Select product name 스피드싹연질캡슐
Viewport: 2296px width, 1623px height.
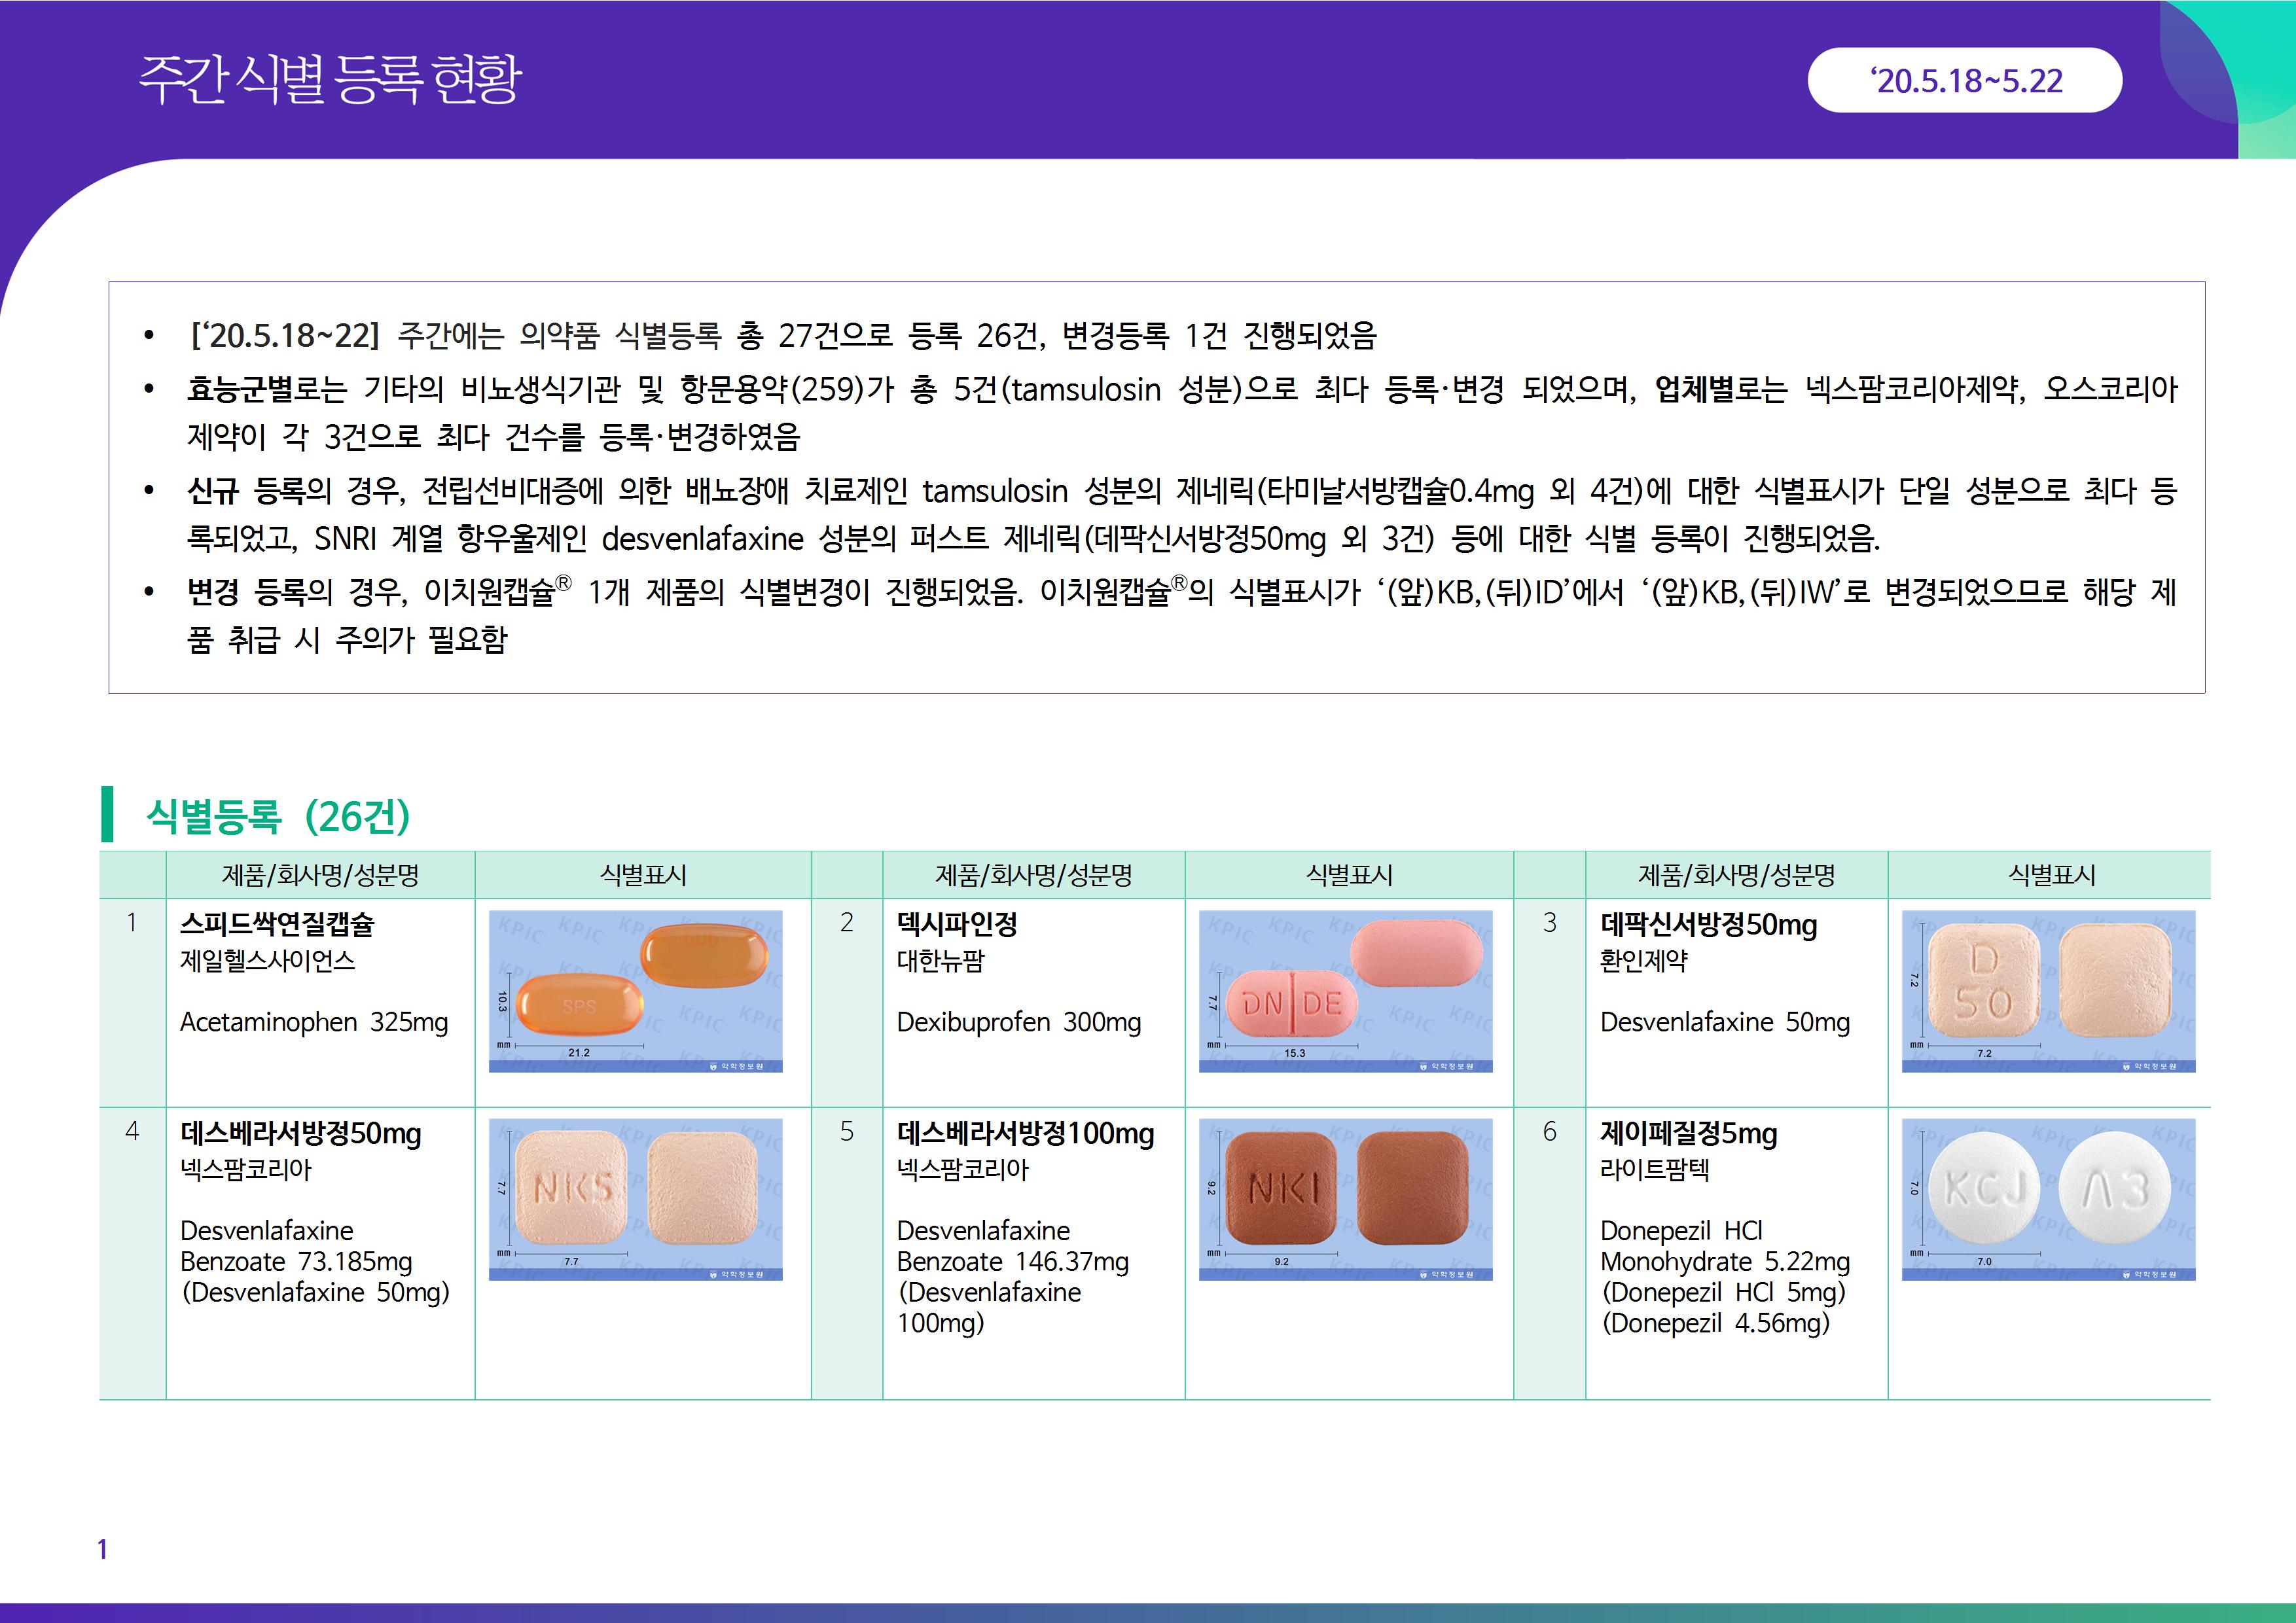pos(277,924)
